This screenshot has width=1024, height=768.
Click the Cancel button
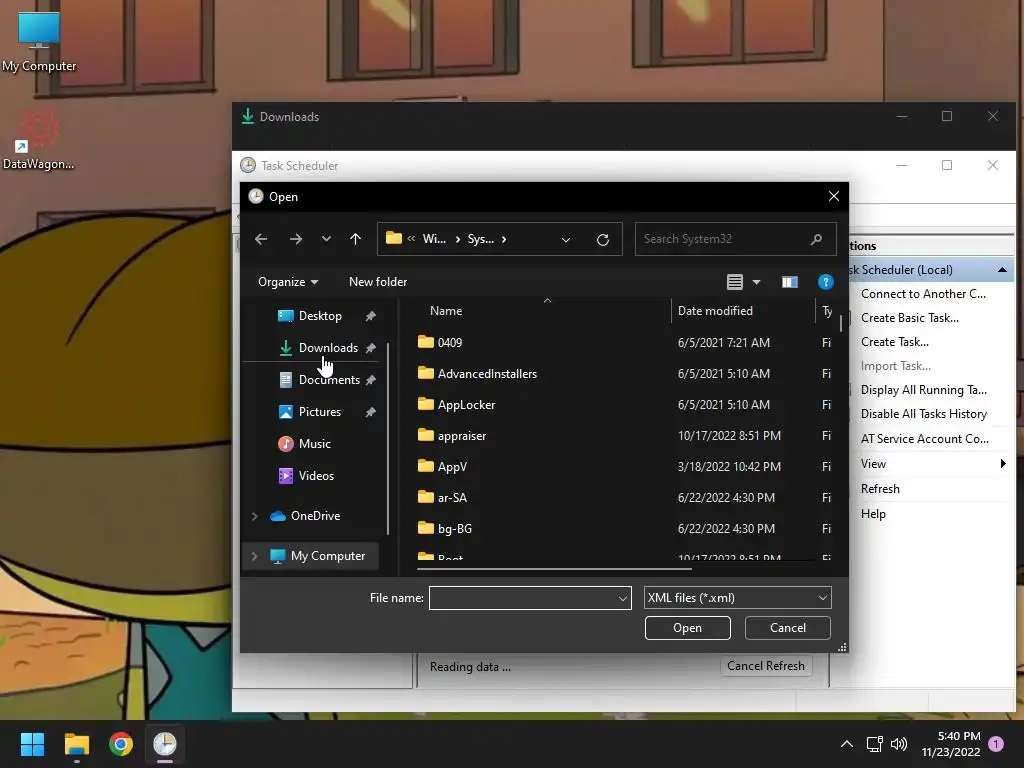pos(788,628)
